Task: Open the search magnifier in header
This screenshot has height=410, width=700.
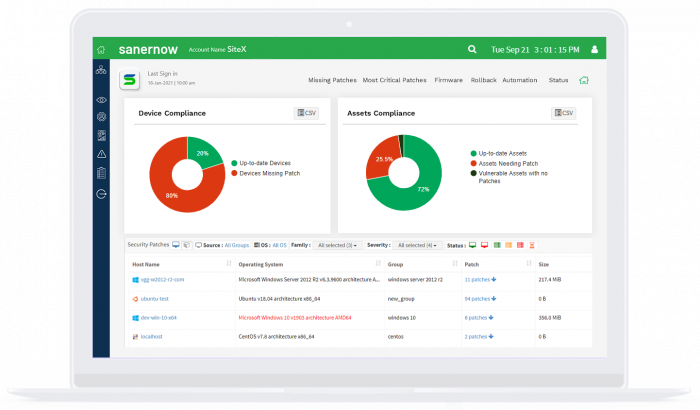Action: [x=472, y=50]
